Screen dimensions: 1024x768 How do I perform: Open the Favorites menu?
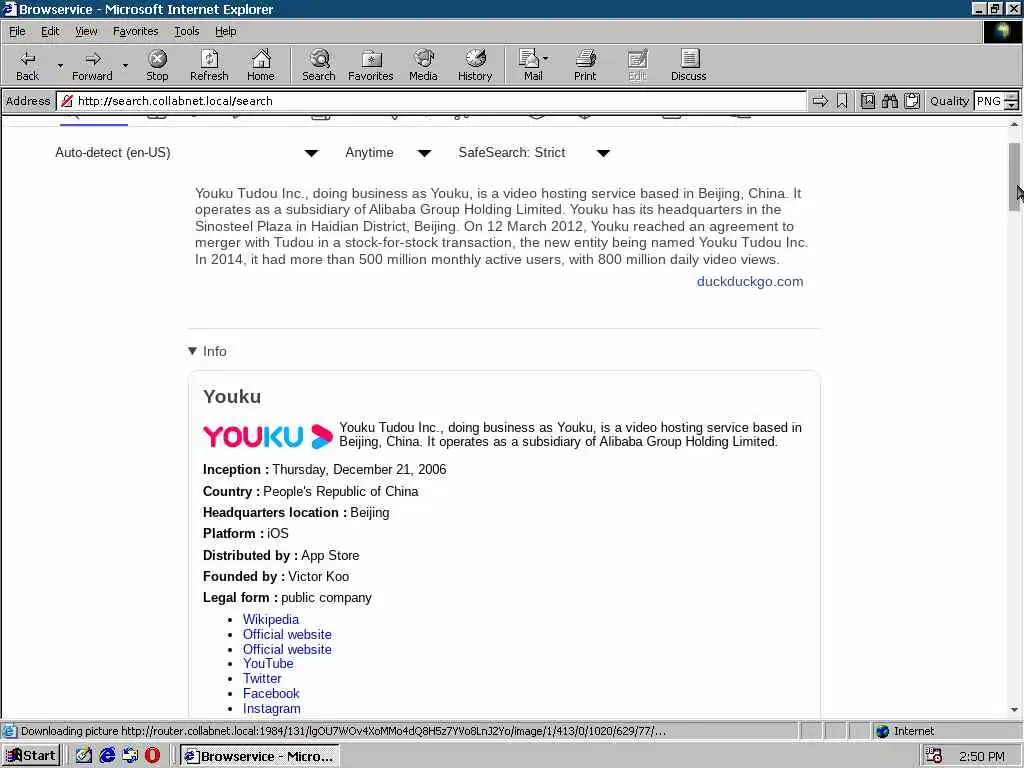tap(135, 31)
